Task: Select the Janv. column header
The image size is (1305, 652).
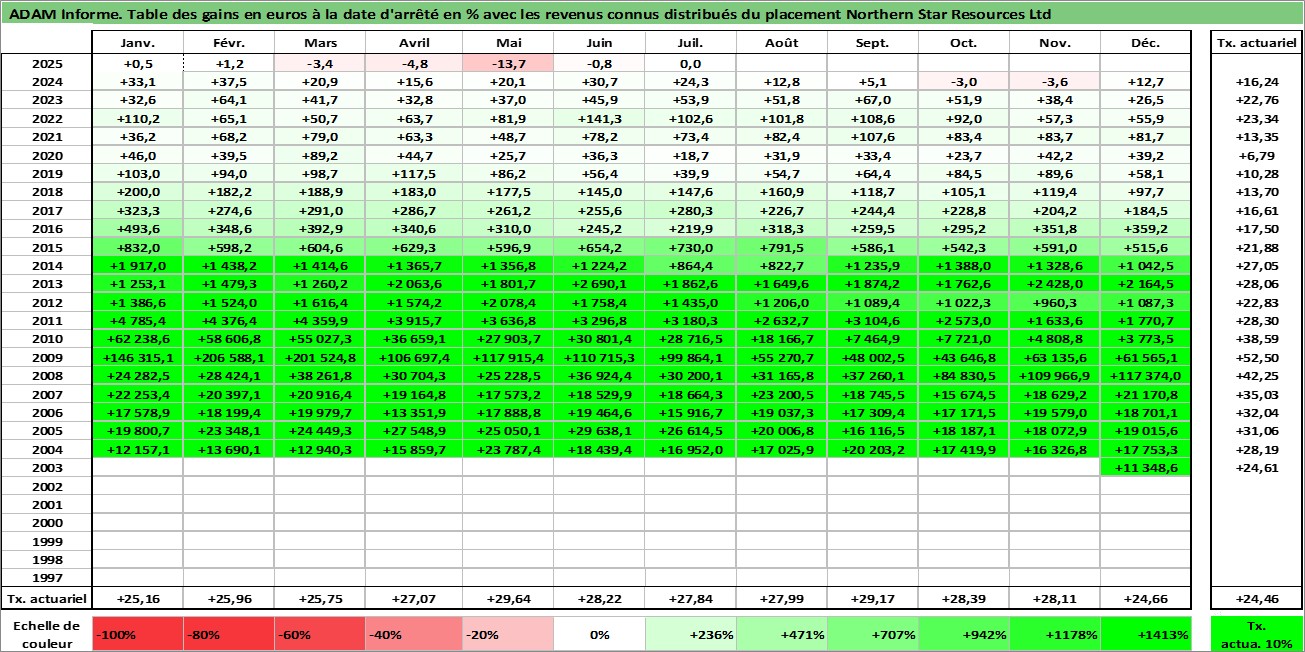Action: tap(138, 43)
